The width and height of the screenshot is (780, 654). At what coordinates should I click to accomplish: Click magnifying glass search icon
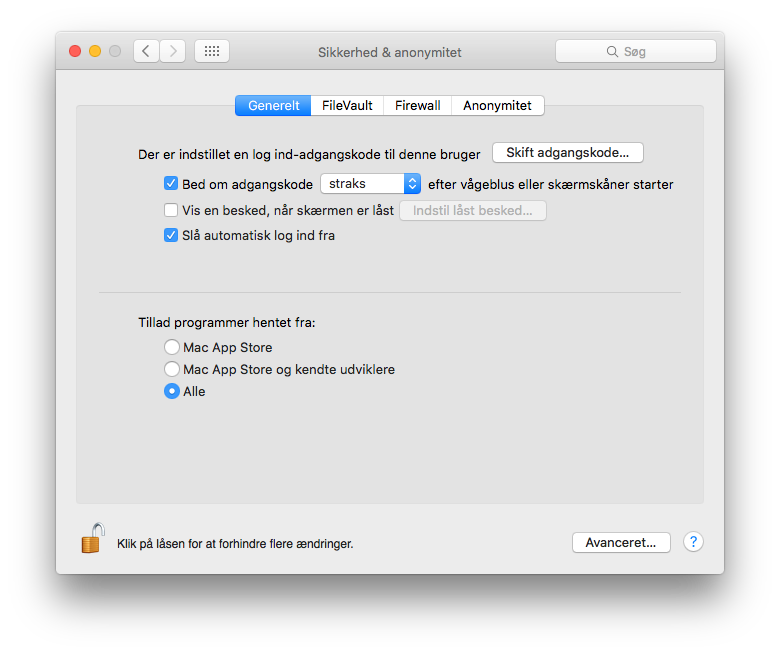point(612,52)
